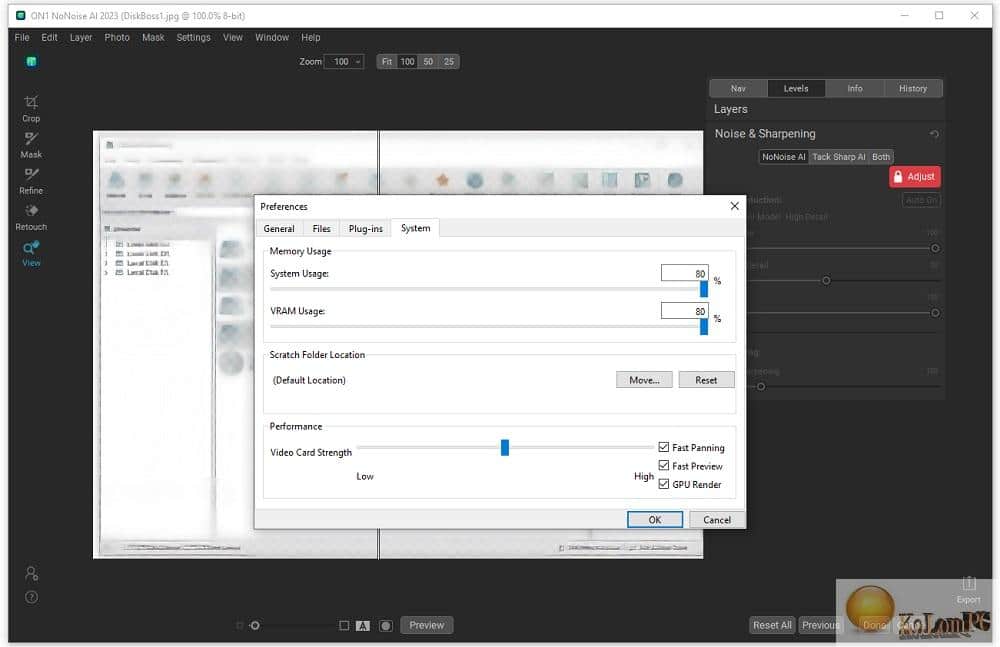This screenshot has height=647, width=1000.
Task: Open the help question mark icon
Action: coord(31,597)
